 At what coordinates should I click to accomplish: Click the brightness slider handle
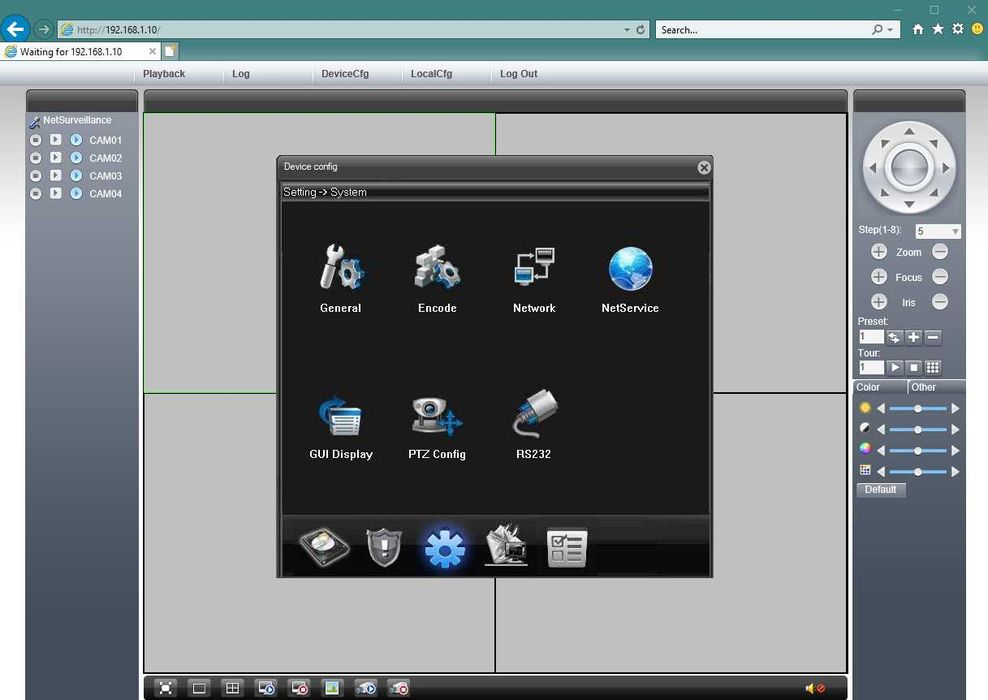click(x=918, y=409)
